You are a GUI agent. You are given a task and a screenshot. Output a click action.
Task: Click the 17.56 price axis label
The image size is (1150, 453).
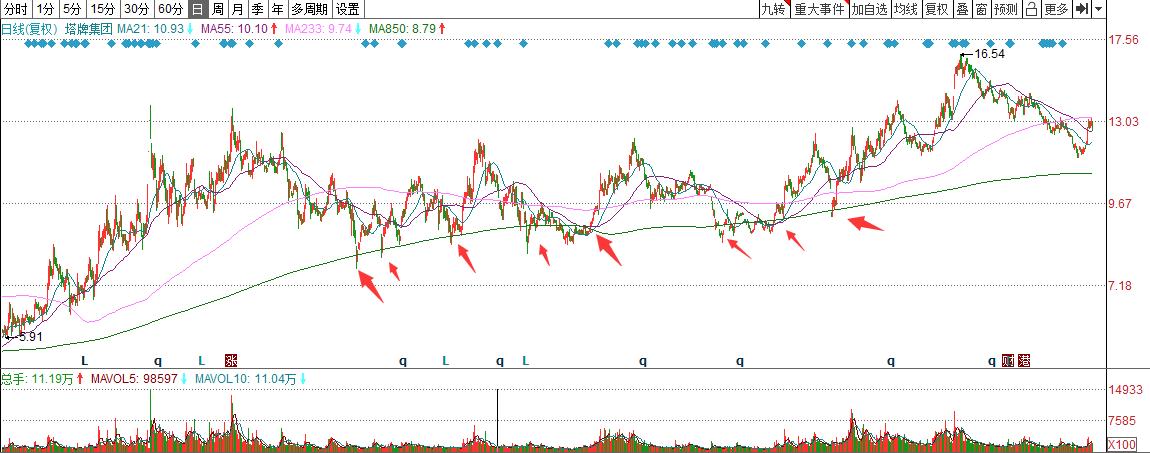[x=1122, y=40]
